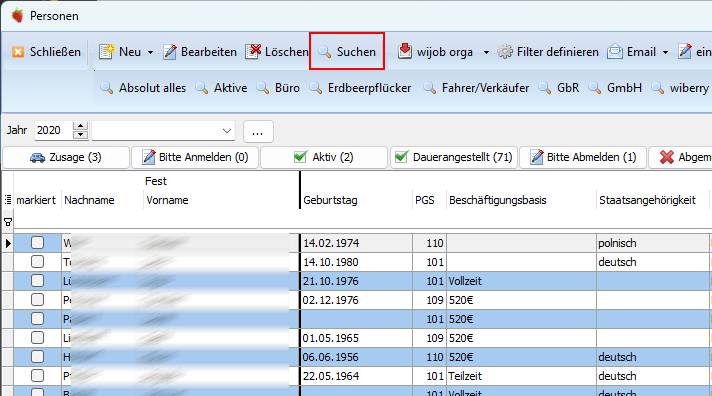712x396 pixels.
Task: Open Filter definieren gear icon
Action: point(505,52)
